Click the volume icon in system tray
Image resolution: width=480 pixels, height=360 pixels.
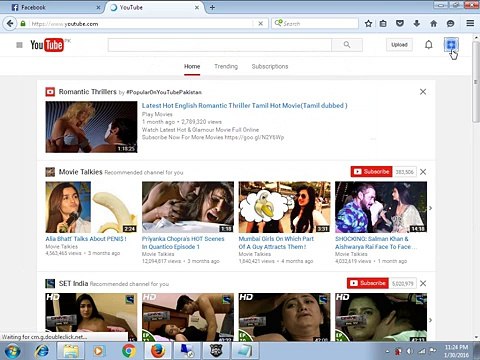[410, 351]
